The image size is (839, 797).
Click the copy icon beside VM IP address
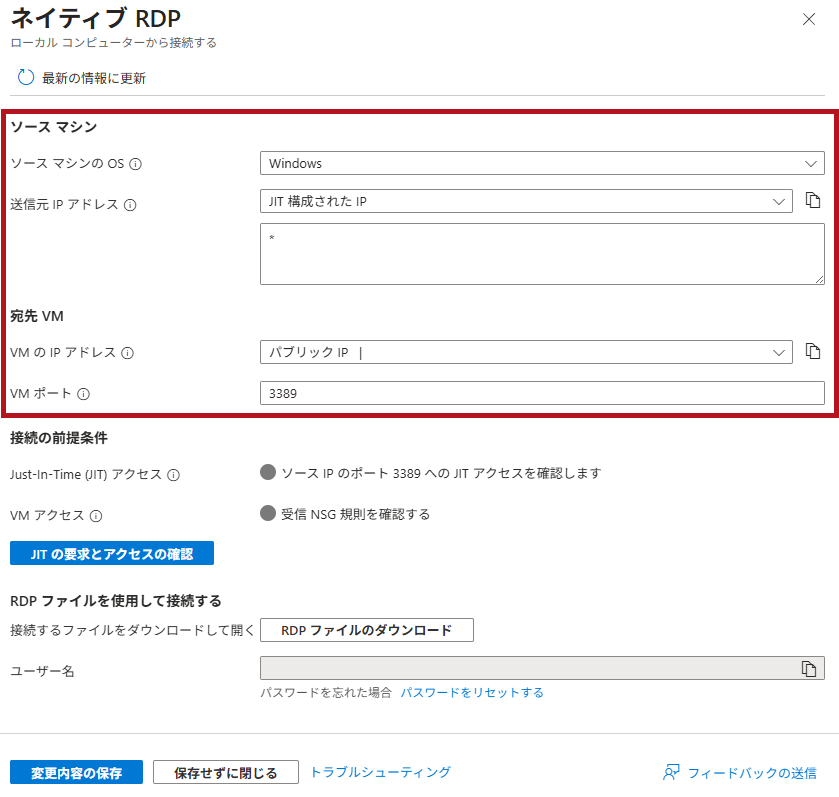point(814,351)
